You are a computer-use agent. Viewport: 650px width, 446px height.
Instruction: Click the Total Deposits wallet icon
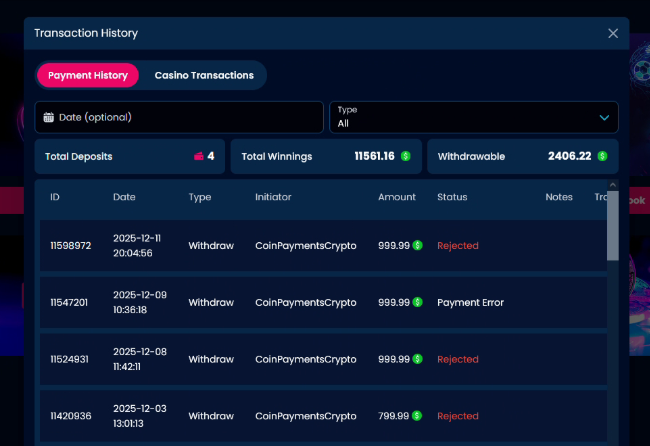[x=199, y=156]
